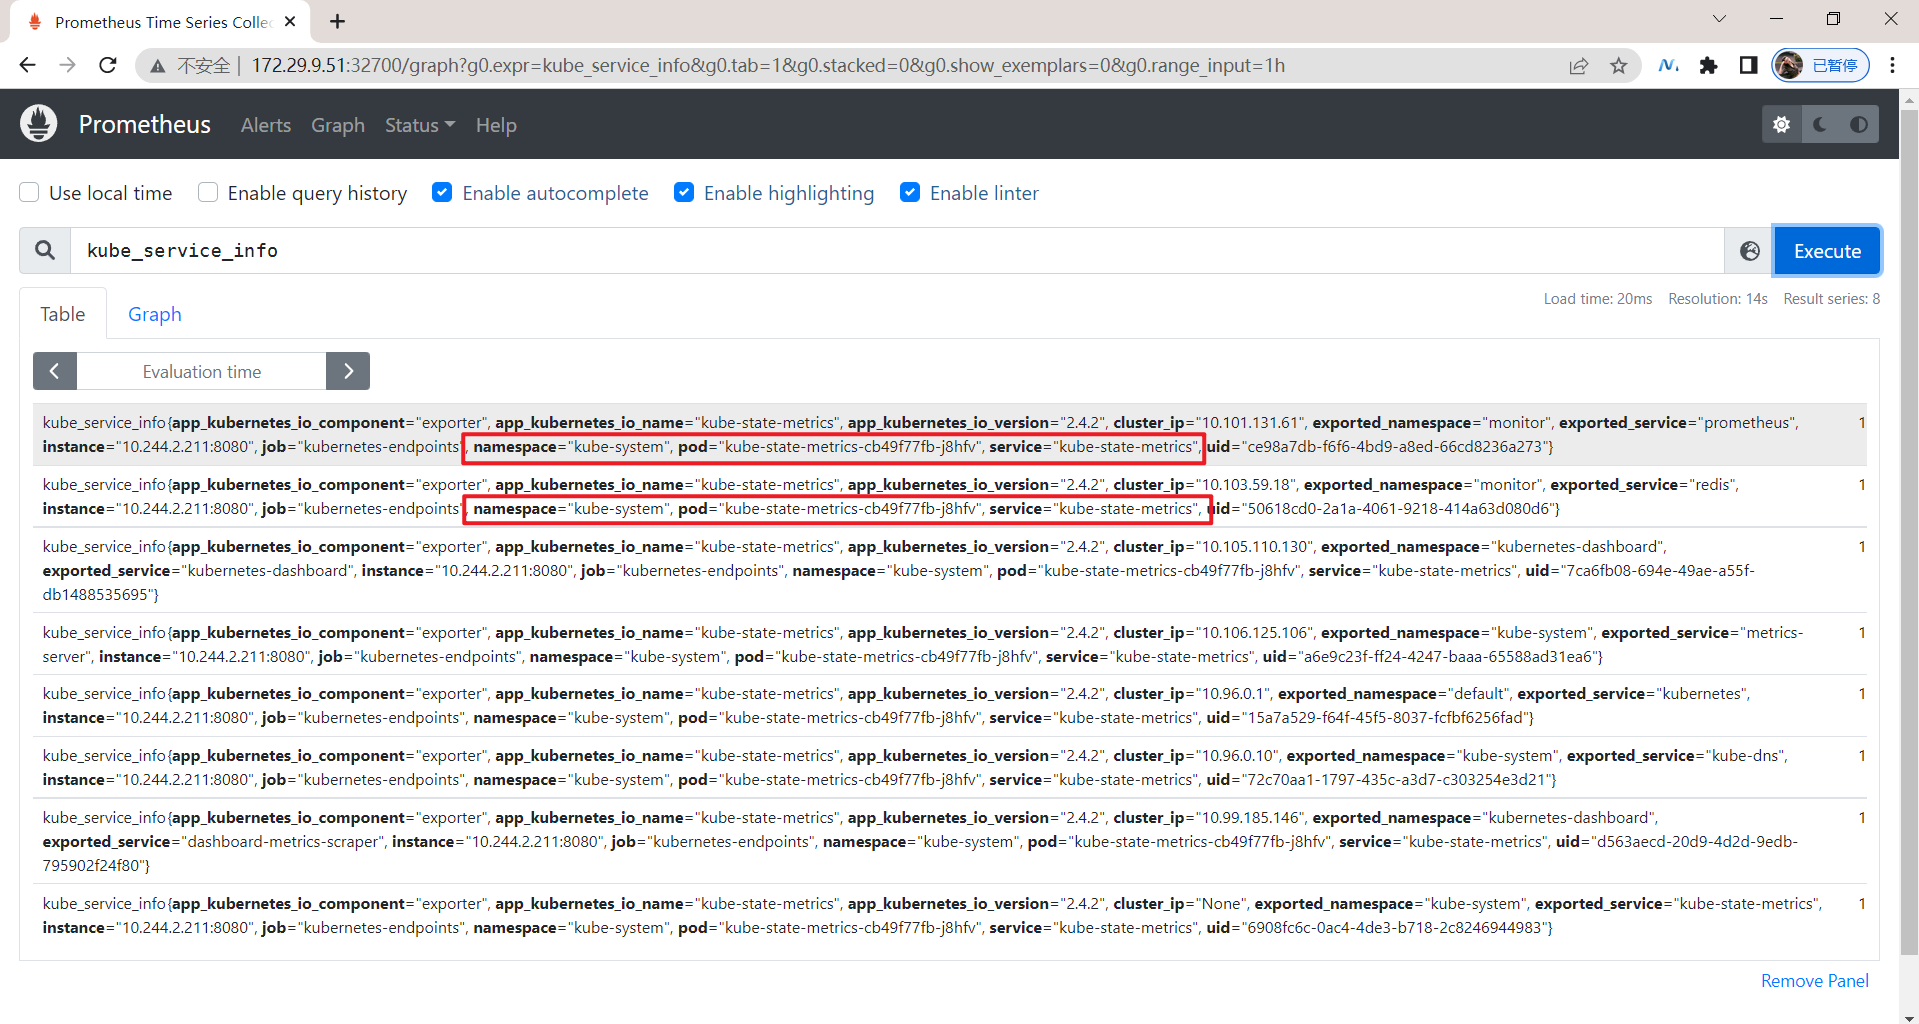Screen dimensions: 1919x1024
Task: Click the Prometheus flame logo icon
Action: [39, 124]
